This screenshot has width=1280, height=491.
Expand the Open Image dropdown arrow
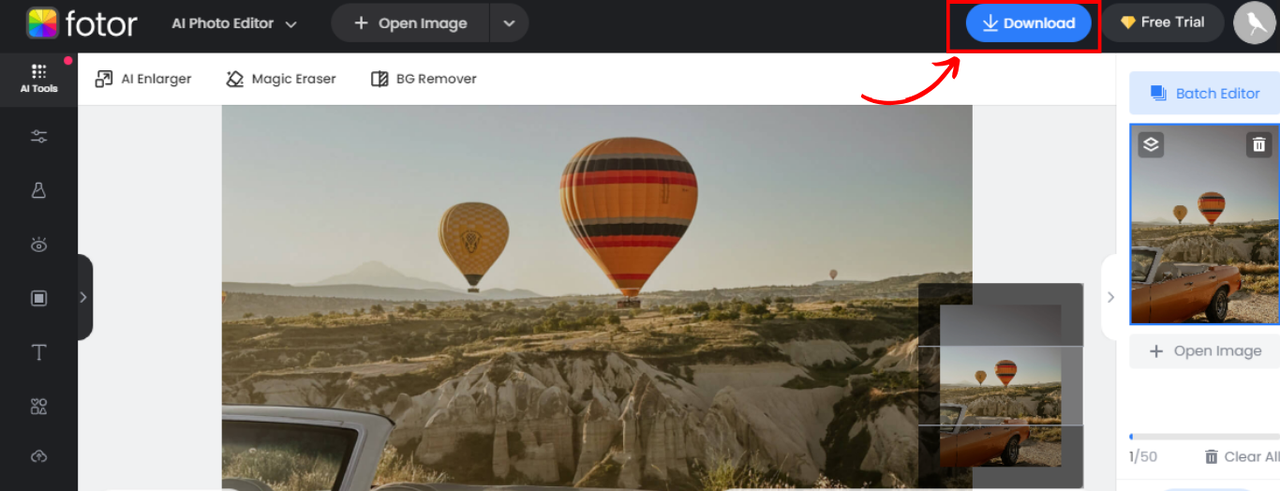[x=509, y=23]
